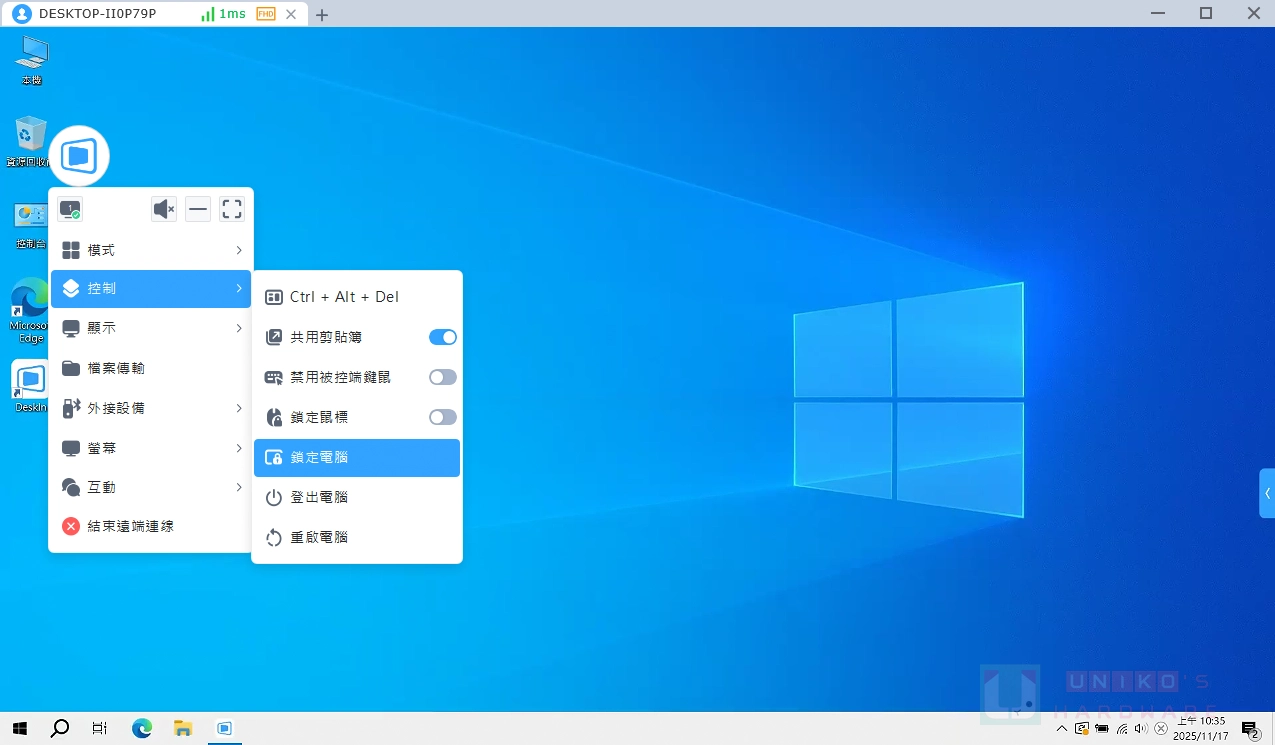Enable the 禁用被控端鍵鼠 toggle

click(442, 377)
